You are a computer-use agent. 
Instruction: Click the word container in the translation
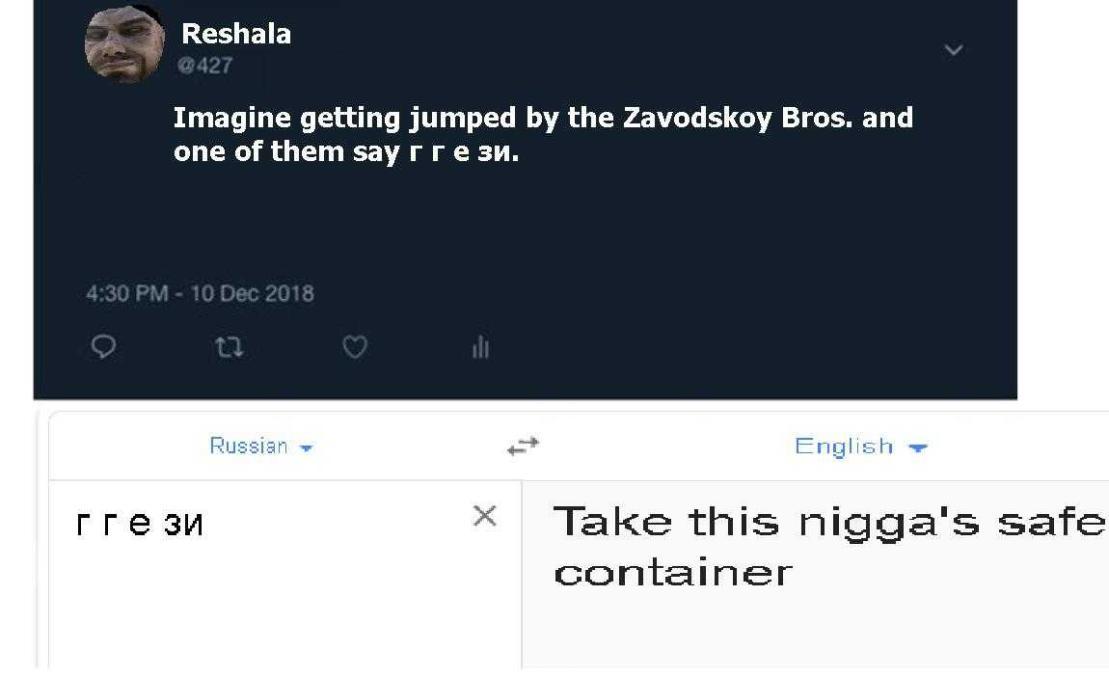click(x=673, y=573)
